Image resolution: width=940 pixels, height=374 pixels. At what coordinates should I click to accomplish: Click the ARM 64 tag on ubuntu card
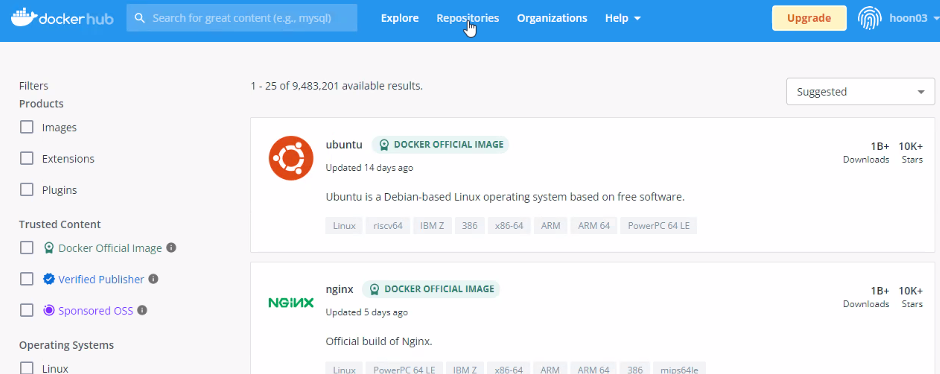(593, 226)
